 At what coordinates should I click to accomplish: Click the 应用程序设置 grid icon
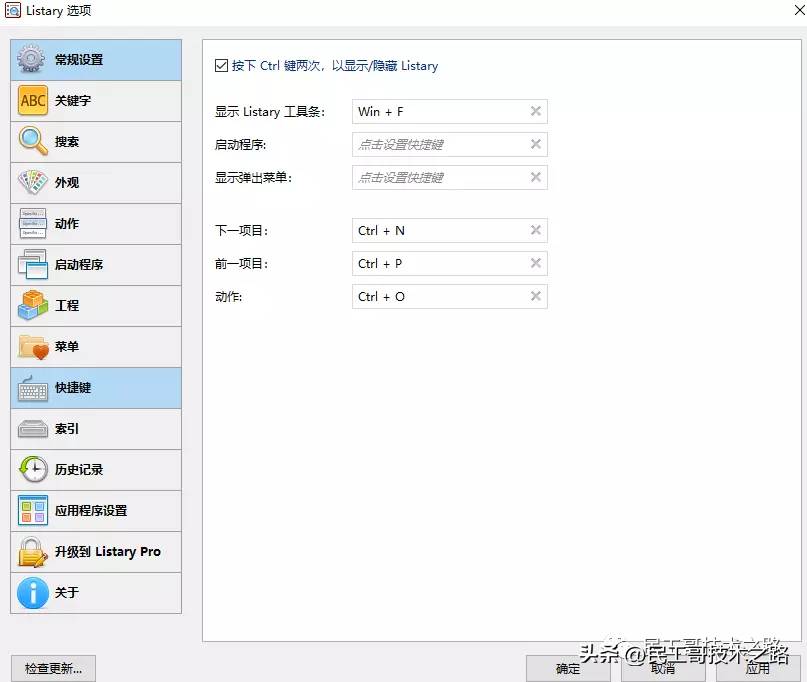point(33,510)
